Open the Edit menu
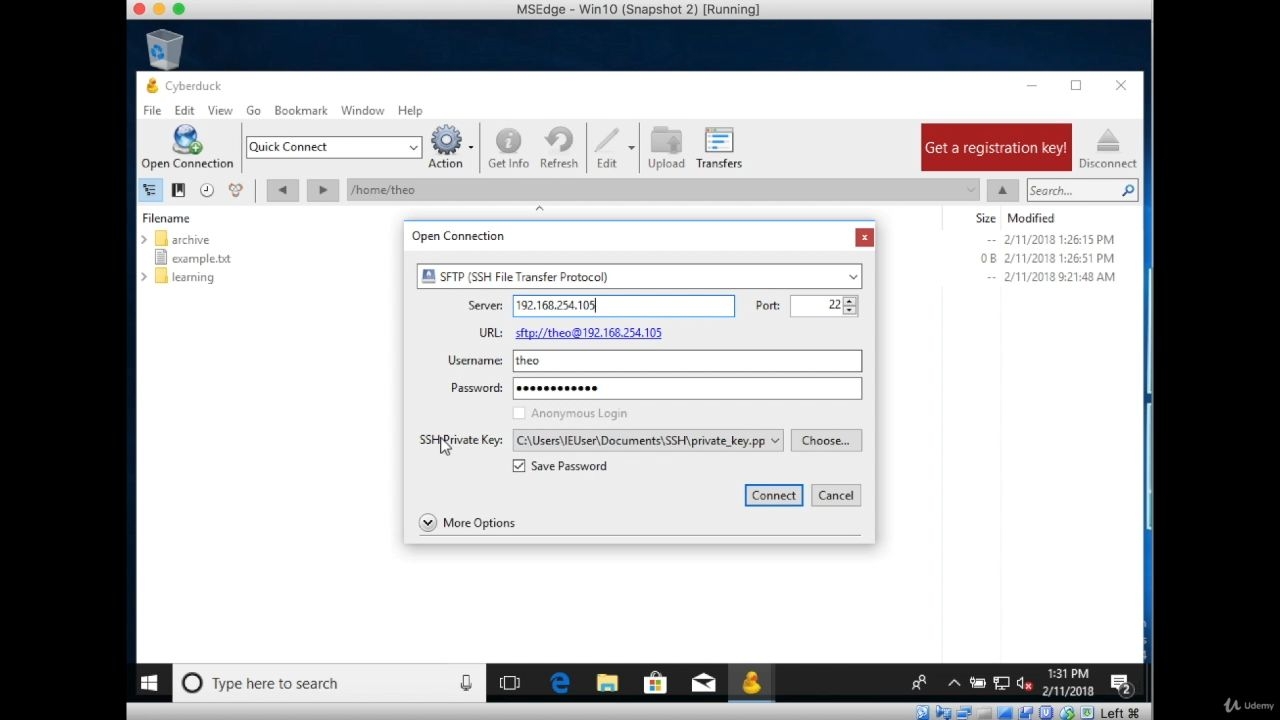Image resolution: width=1280 pixels, height=720 pixels. point(184,111)
